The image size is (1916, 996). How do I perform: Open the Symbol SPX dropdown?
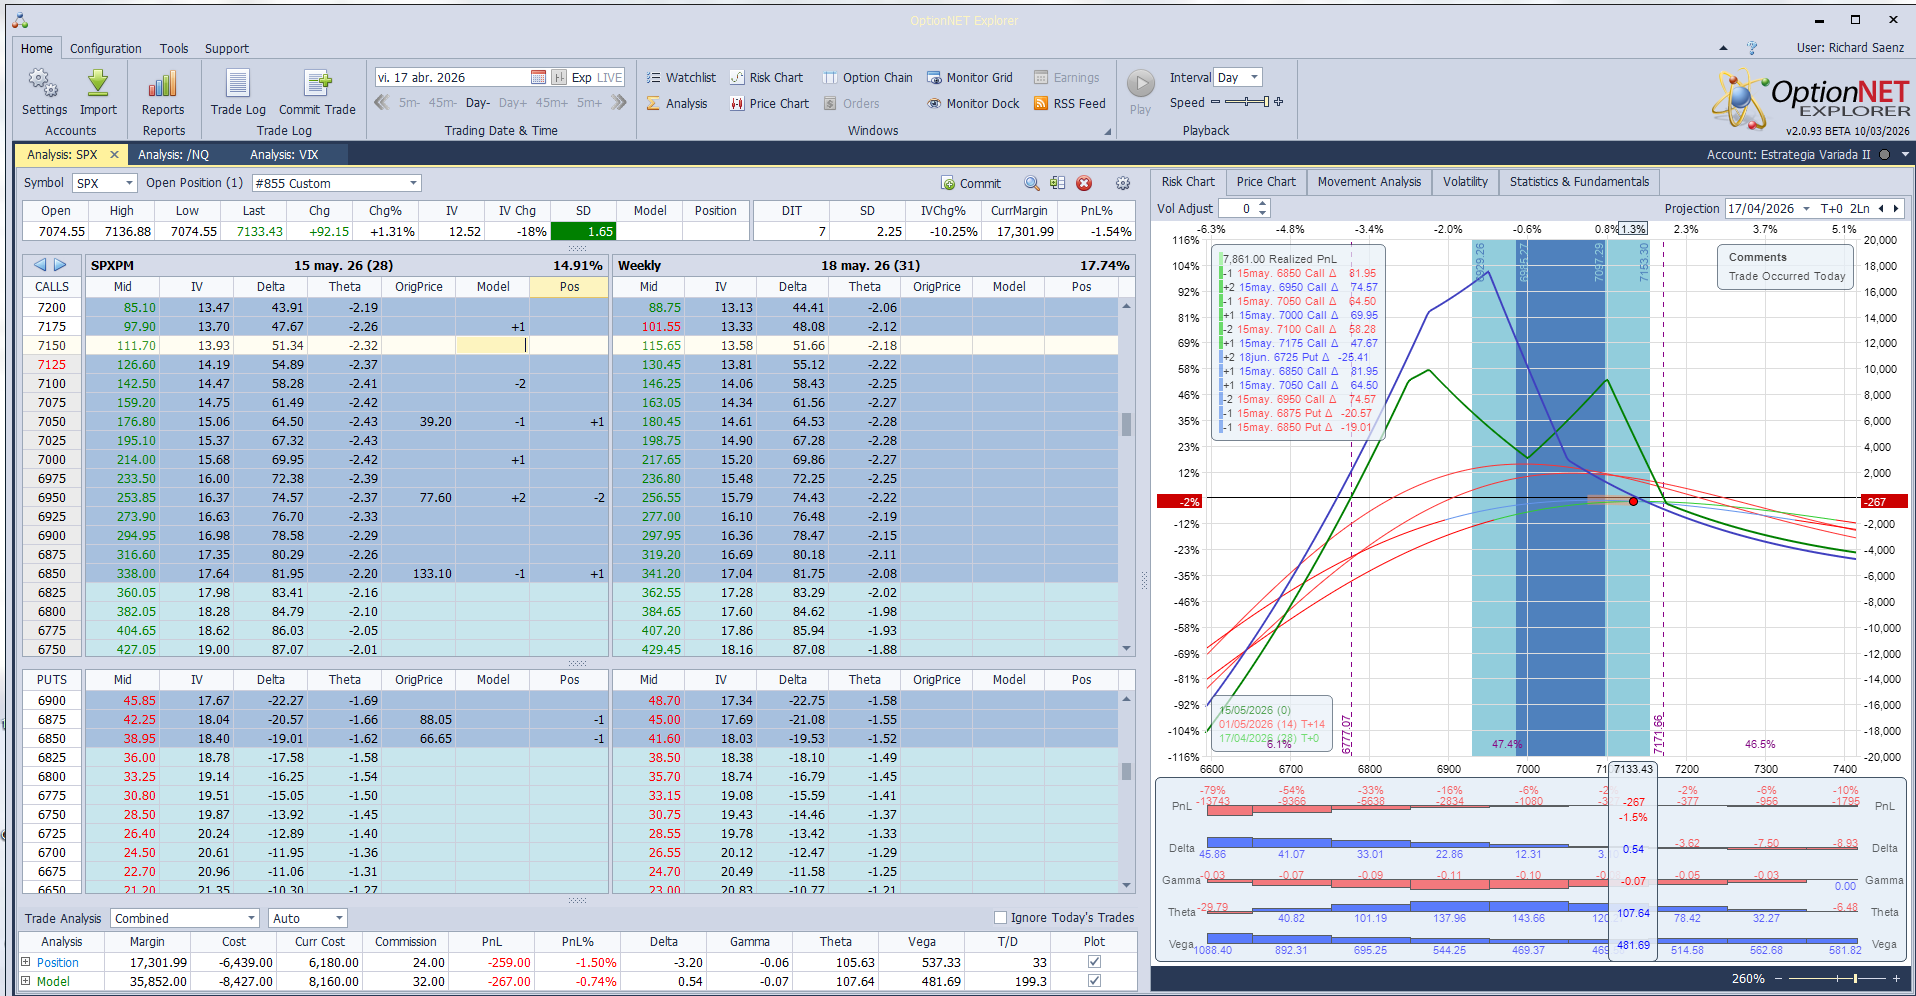[129, 183]
